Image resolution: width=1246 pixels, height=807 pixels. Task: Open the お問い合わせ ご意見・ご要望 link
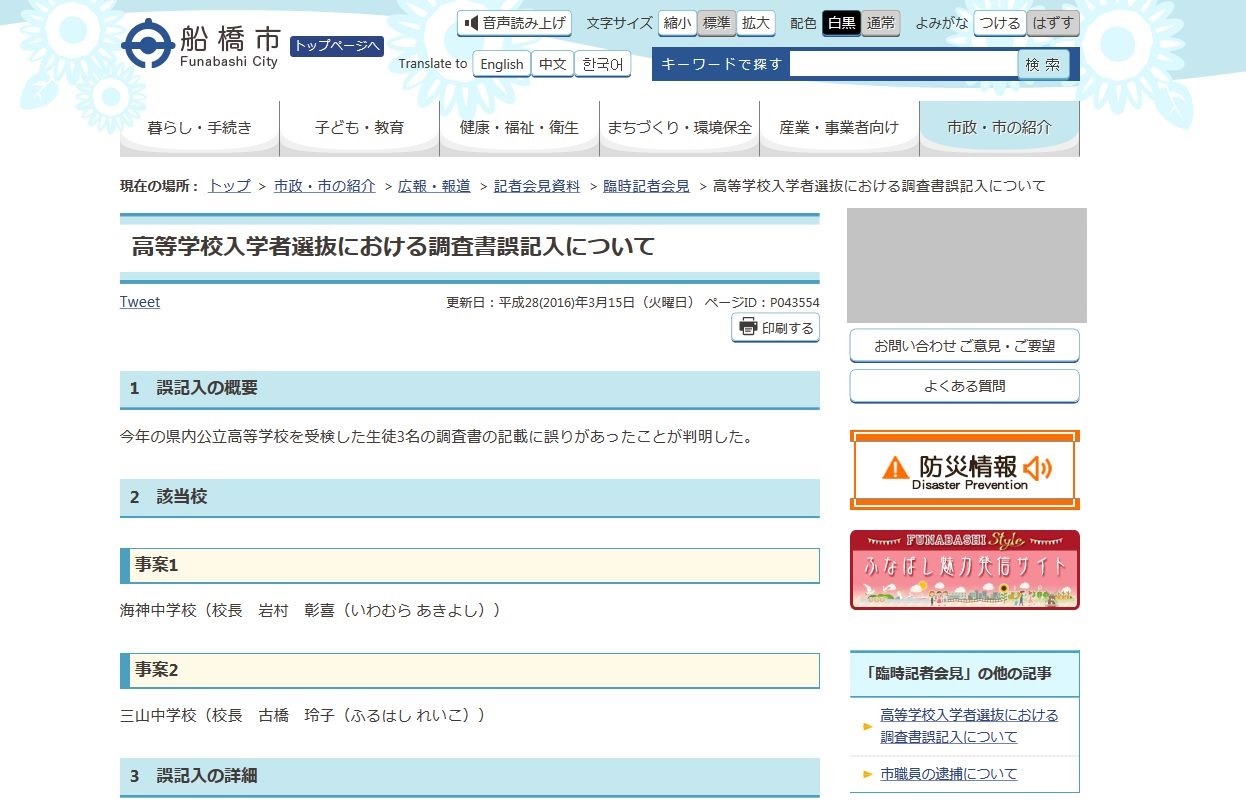(x=963, y=345)
